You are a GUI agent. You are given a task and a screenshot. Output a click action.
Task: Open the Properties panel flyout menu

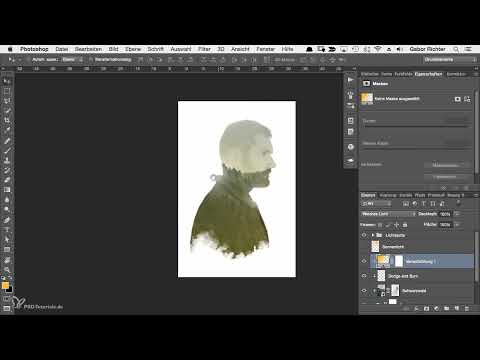[476, 74]
